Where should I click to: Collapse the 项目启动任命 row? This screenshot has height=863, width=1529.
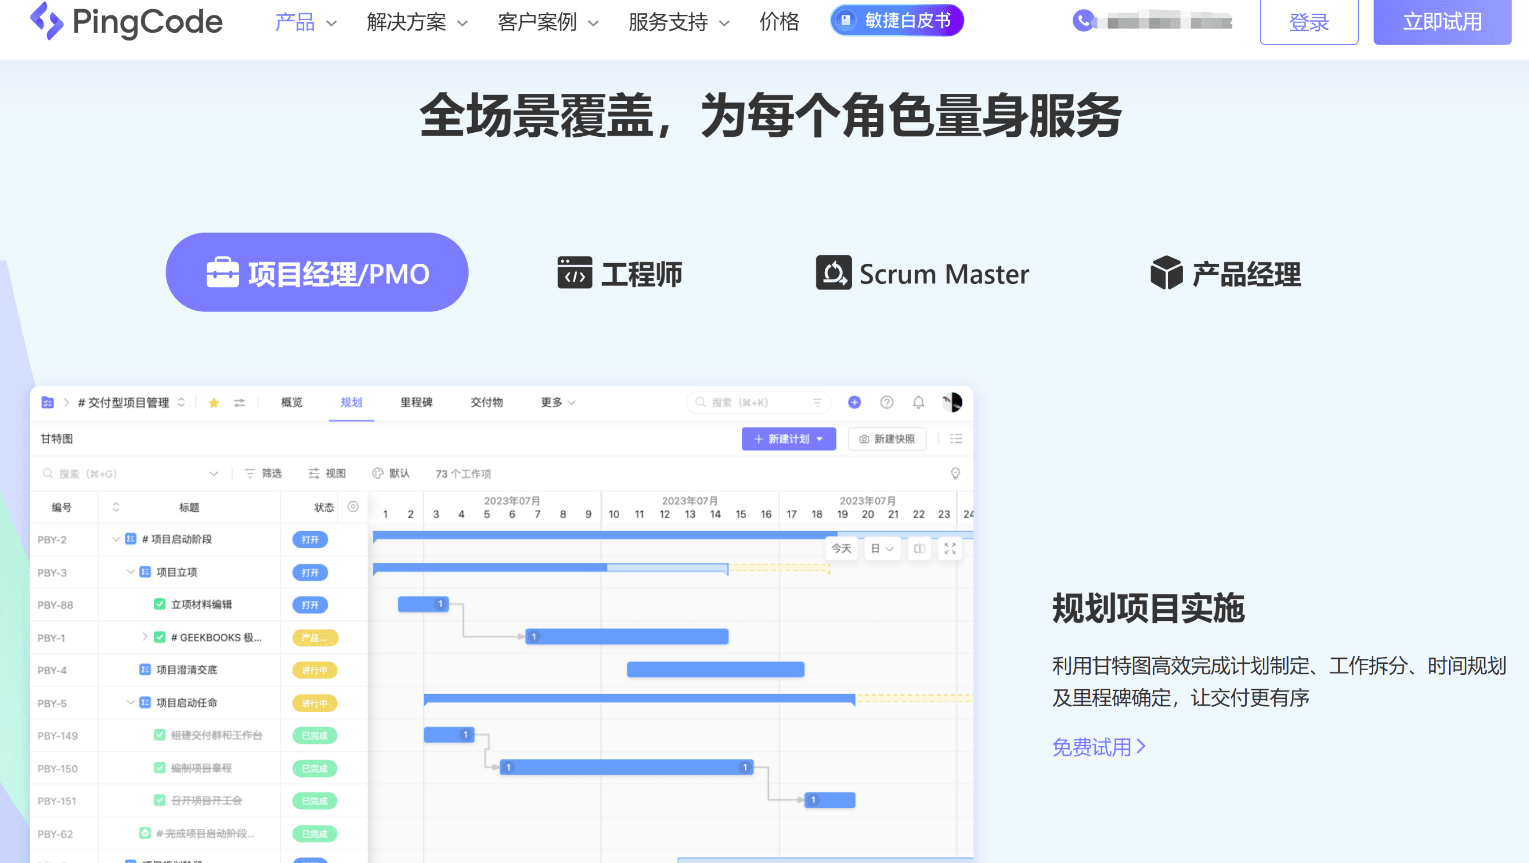[x=130, y=703]
